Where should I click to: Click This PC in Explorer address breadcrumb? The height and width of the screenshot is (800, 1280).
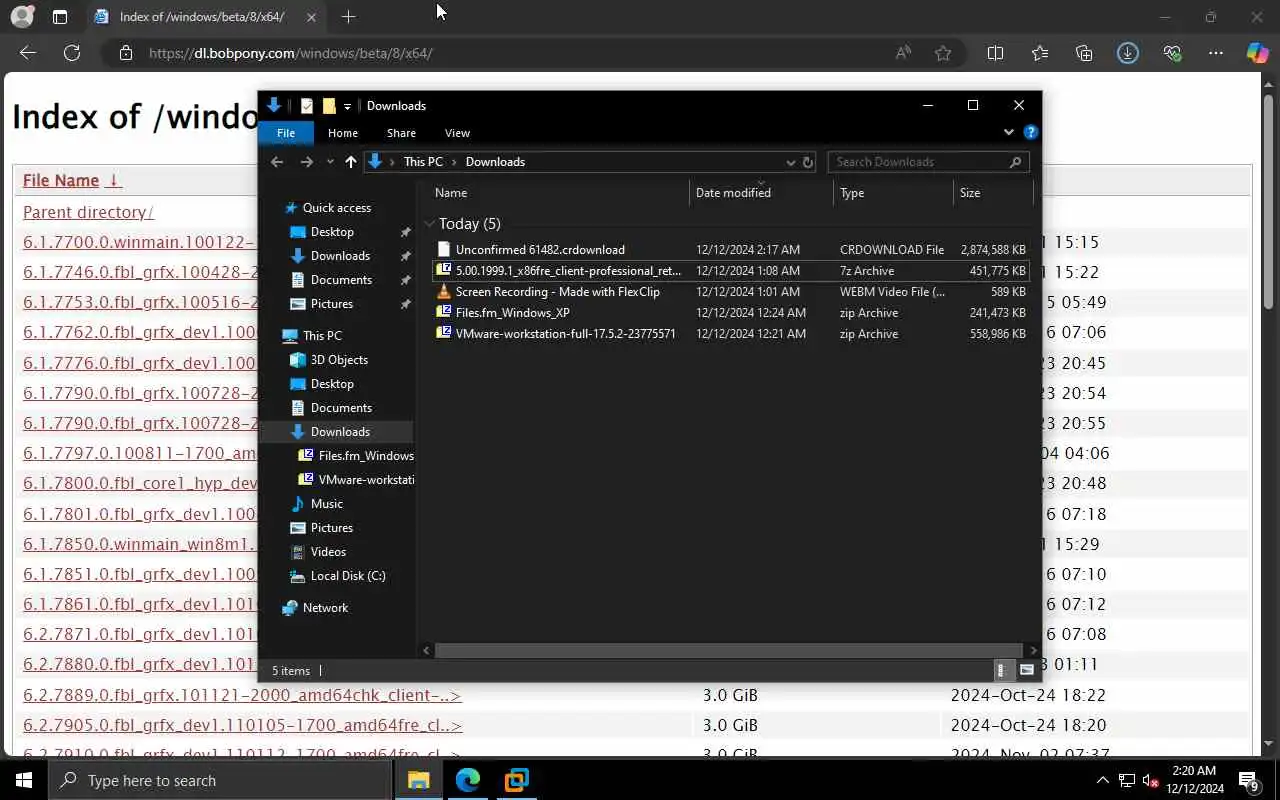pyautogui.click(x=423, y=162)
